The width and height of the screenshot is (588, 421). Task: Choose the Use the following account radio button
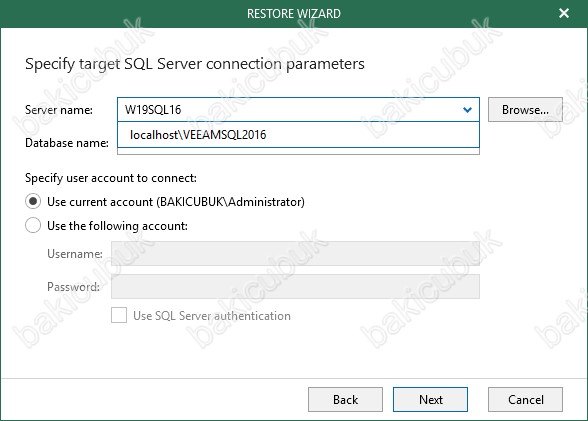(33, 226)
